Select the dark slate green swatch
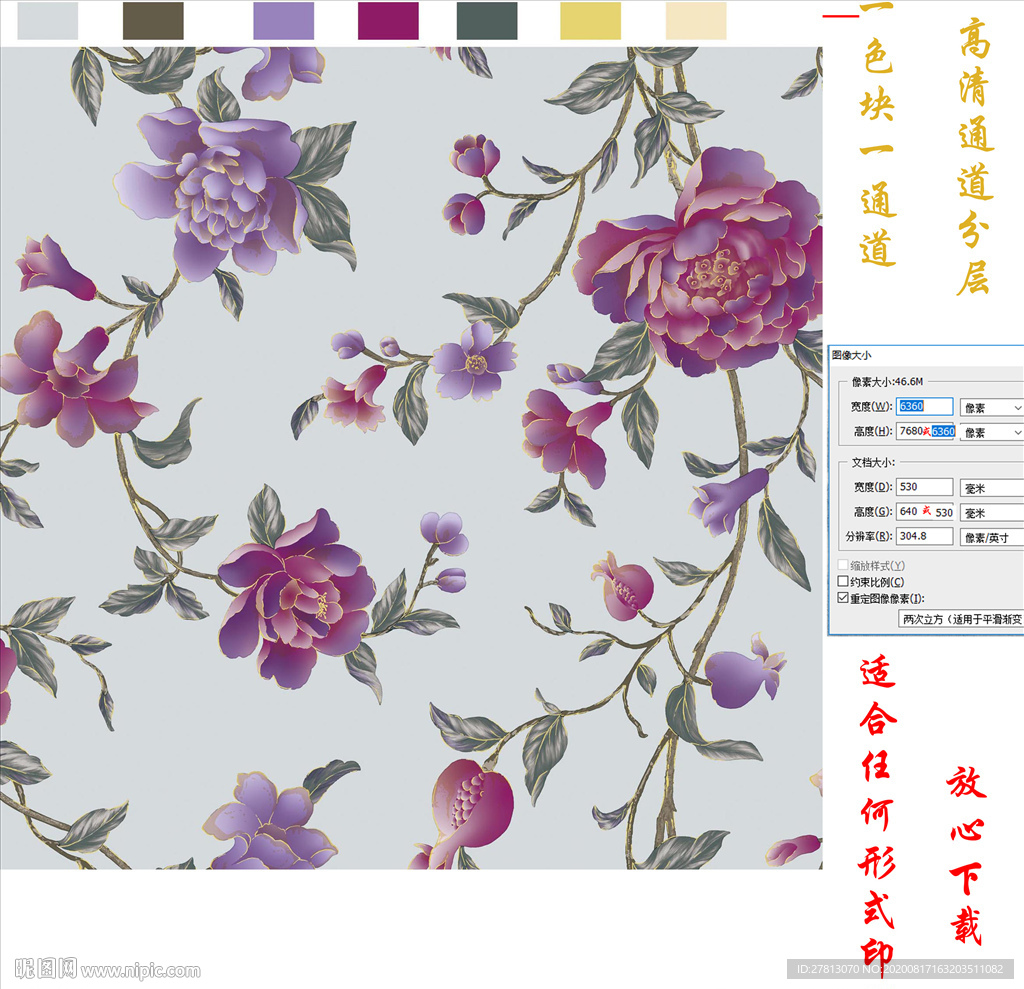Screen dimensions: 1024x989 click(487, 20)
